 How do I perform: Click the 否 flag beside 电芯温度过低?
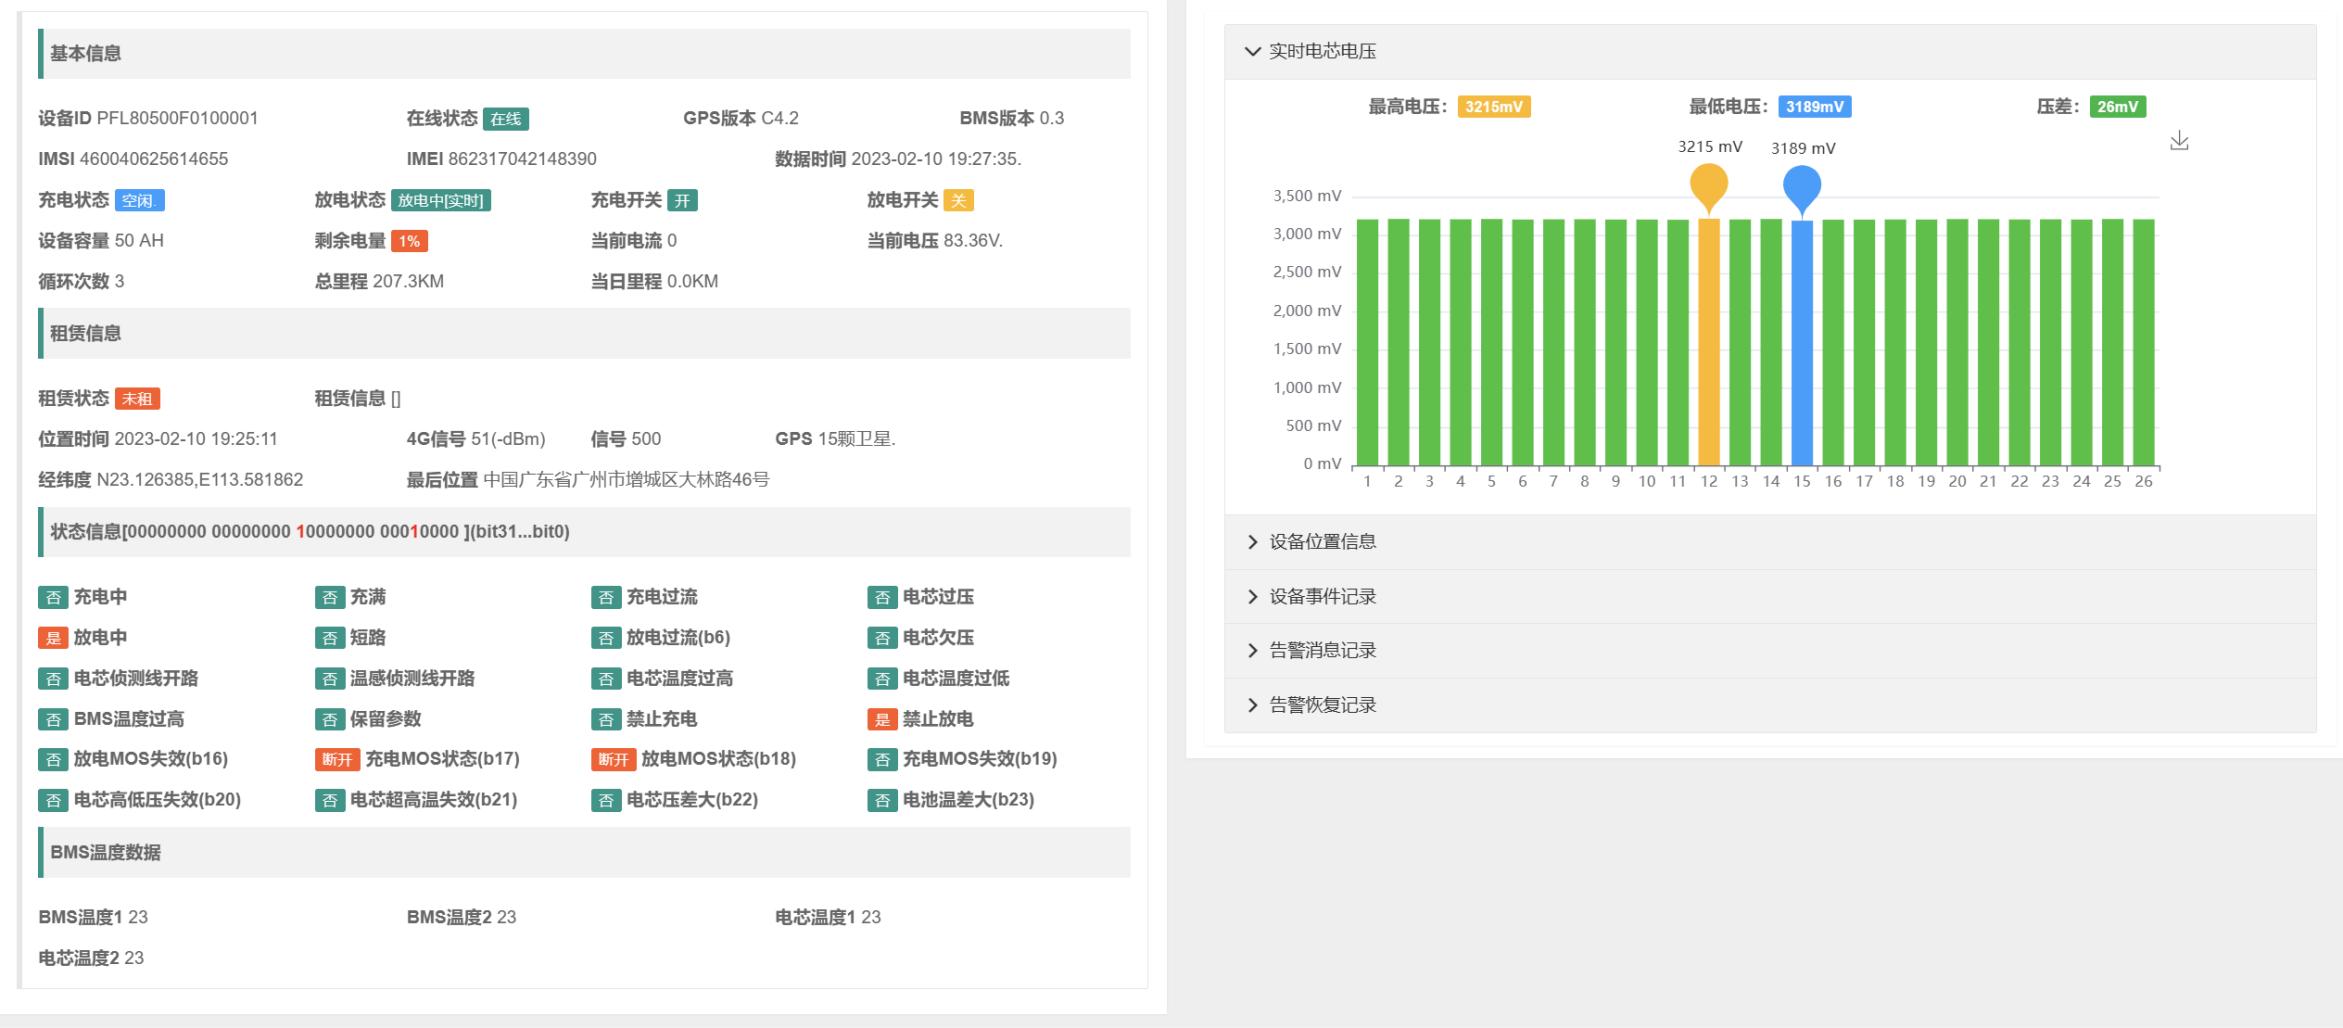point(882,679)
